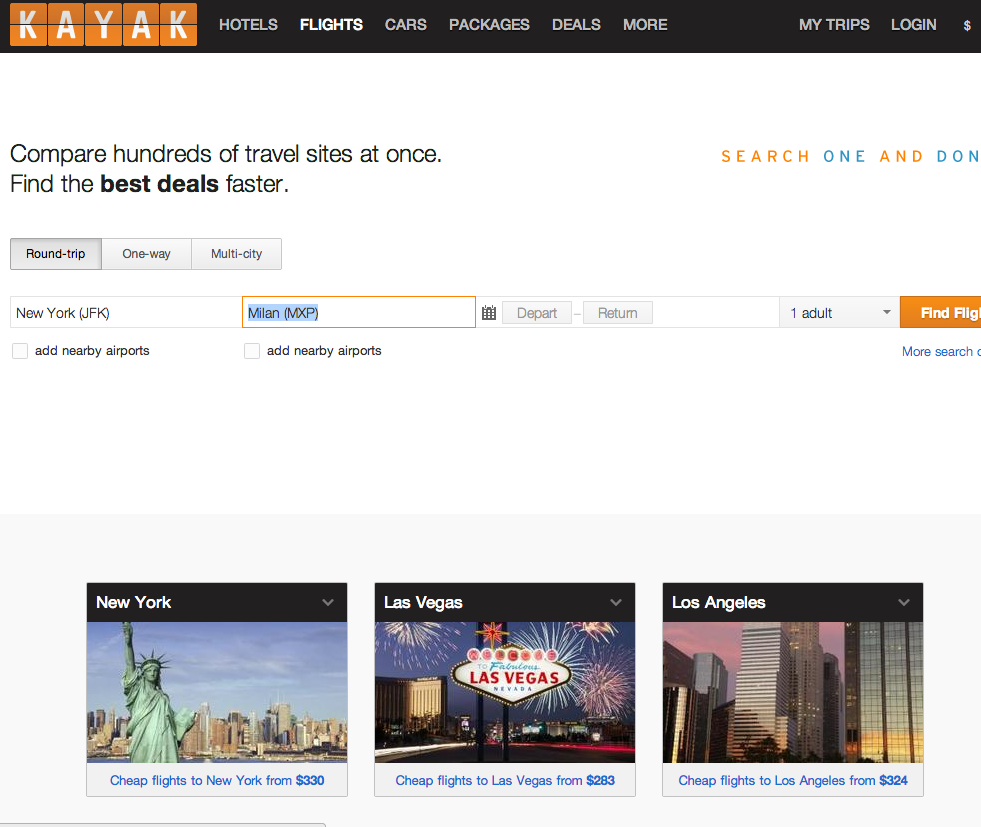Click the Los Angeles skyline thumbnail
Viewport: 981px width, 827px height.
click(x=793, y=692)
